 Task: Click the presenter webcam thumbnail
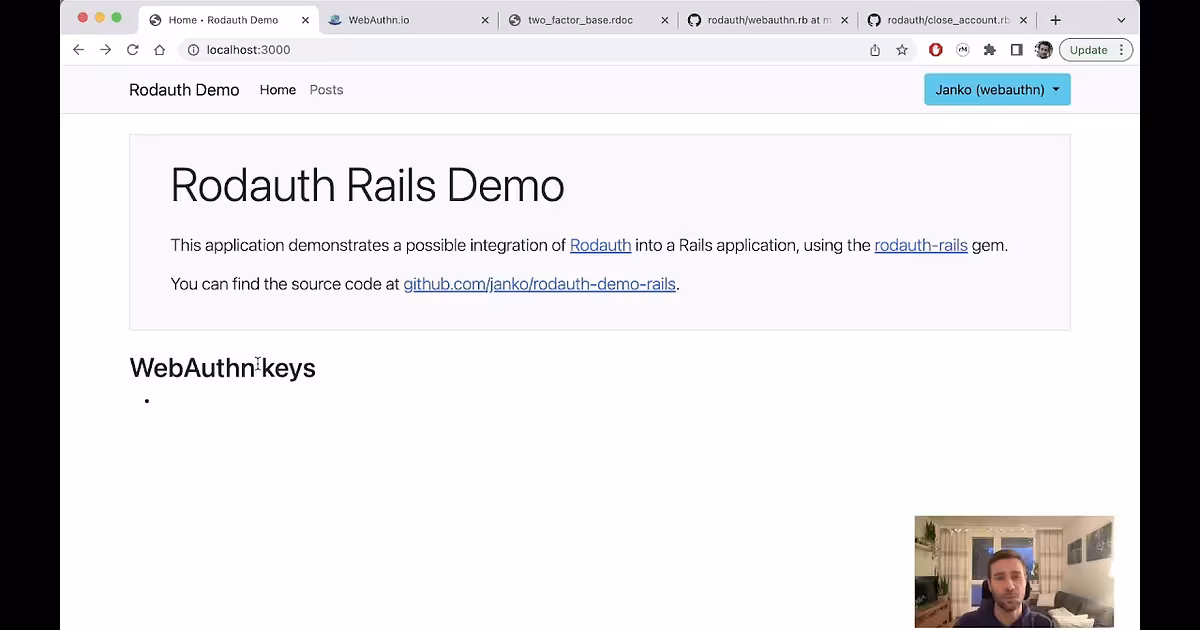pos(1014,572)
